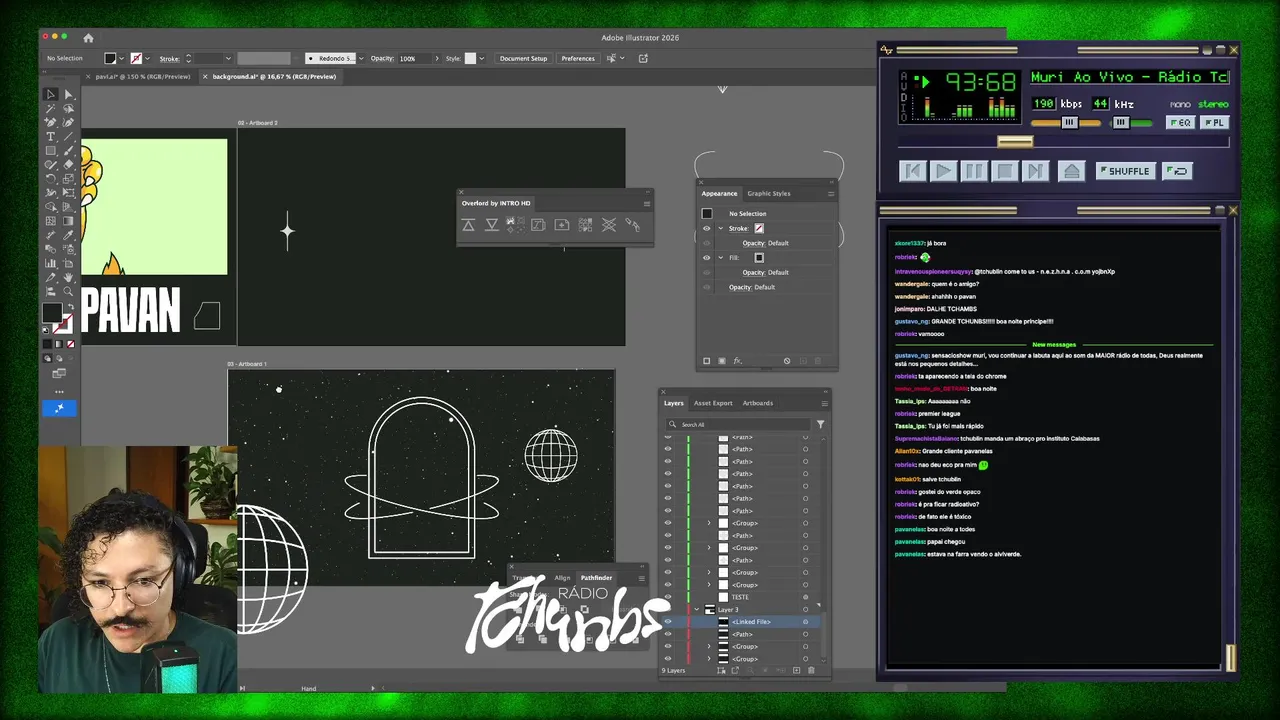Screen dimensions: 1280x720
Task: Collapse the Layer 3 layer
Action: [696, 609]
